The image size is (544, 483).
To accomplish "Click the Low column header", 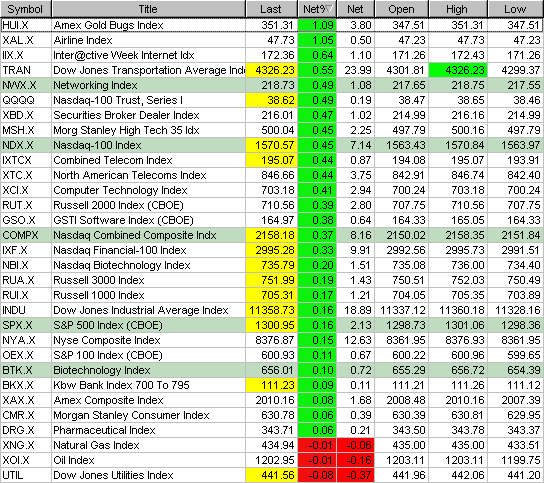I will pyautogui.click(x=516, y=9).
